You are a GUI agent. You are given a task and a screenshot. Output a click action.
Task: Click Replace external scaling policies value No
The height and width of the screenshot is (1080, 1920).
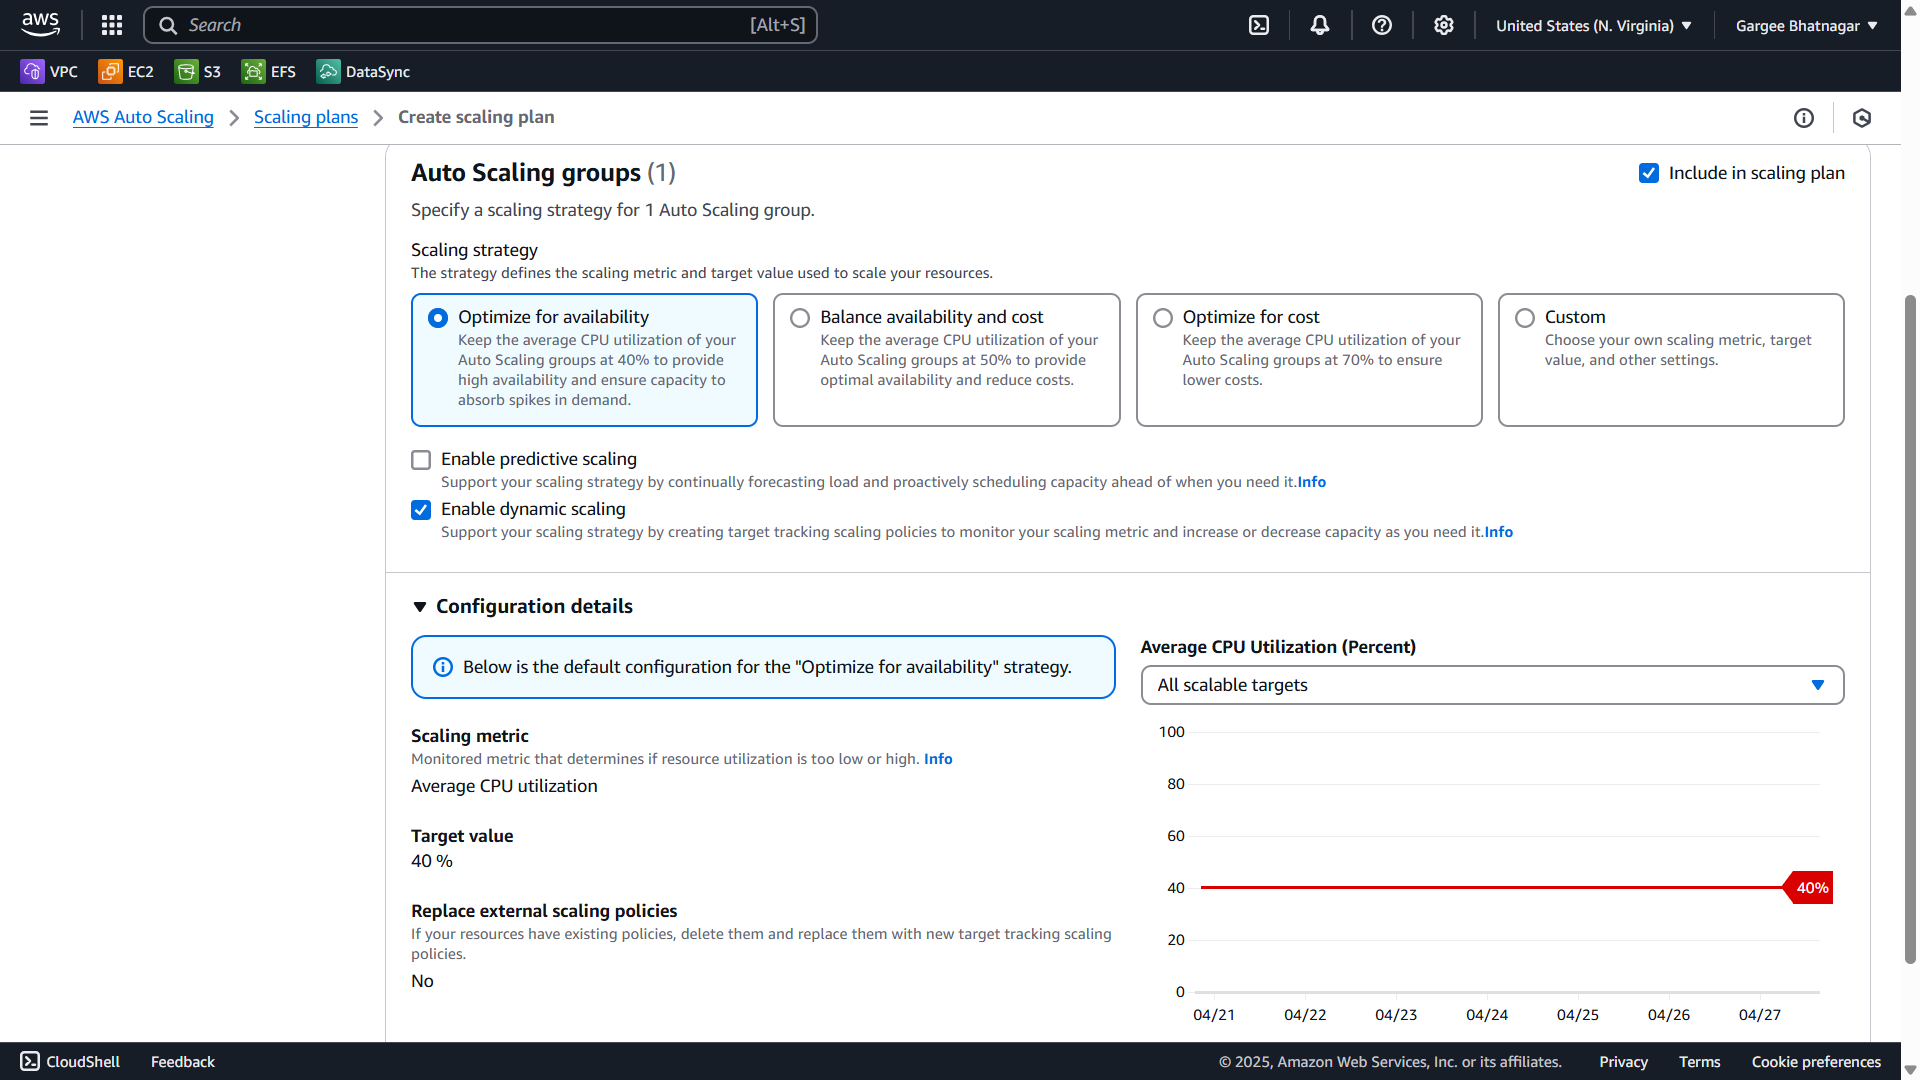(422, 981)
